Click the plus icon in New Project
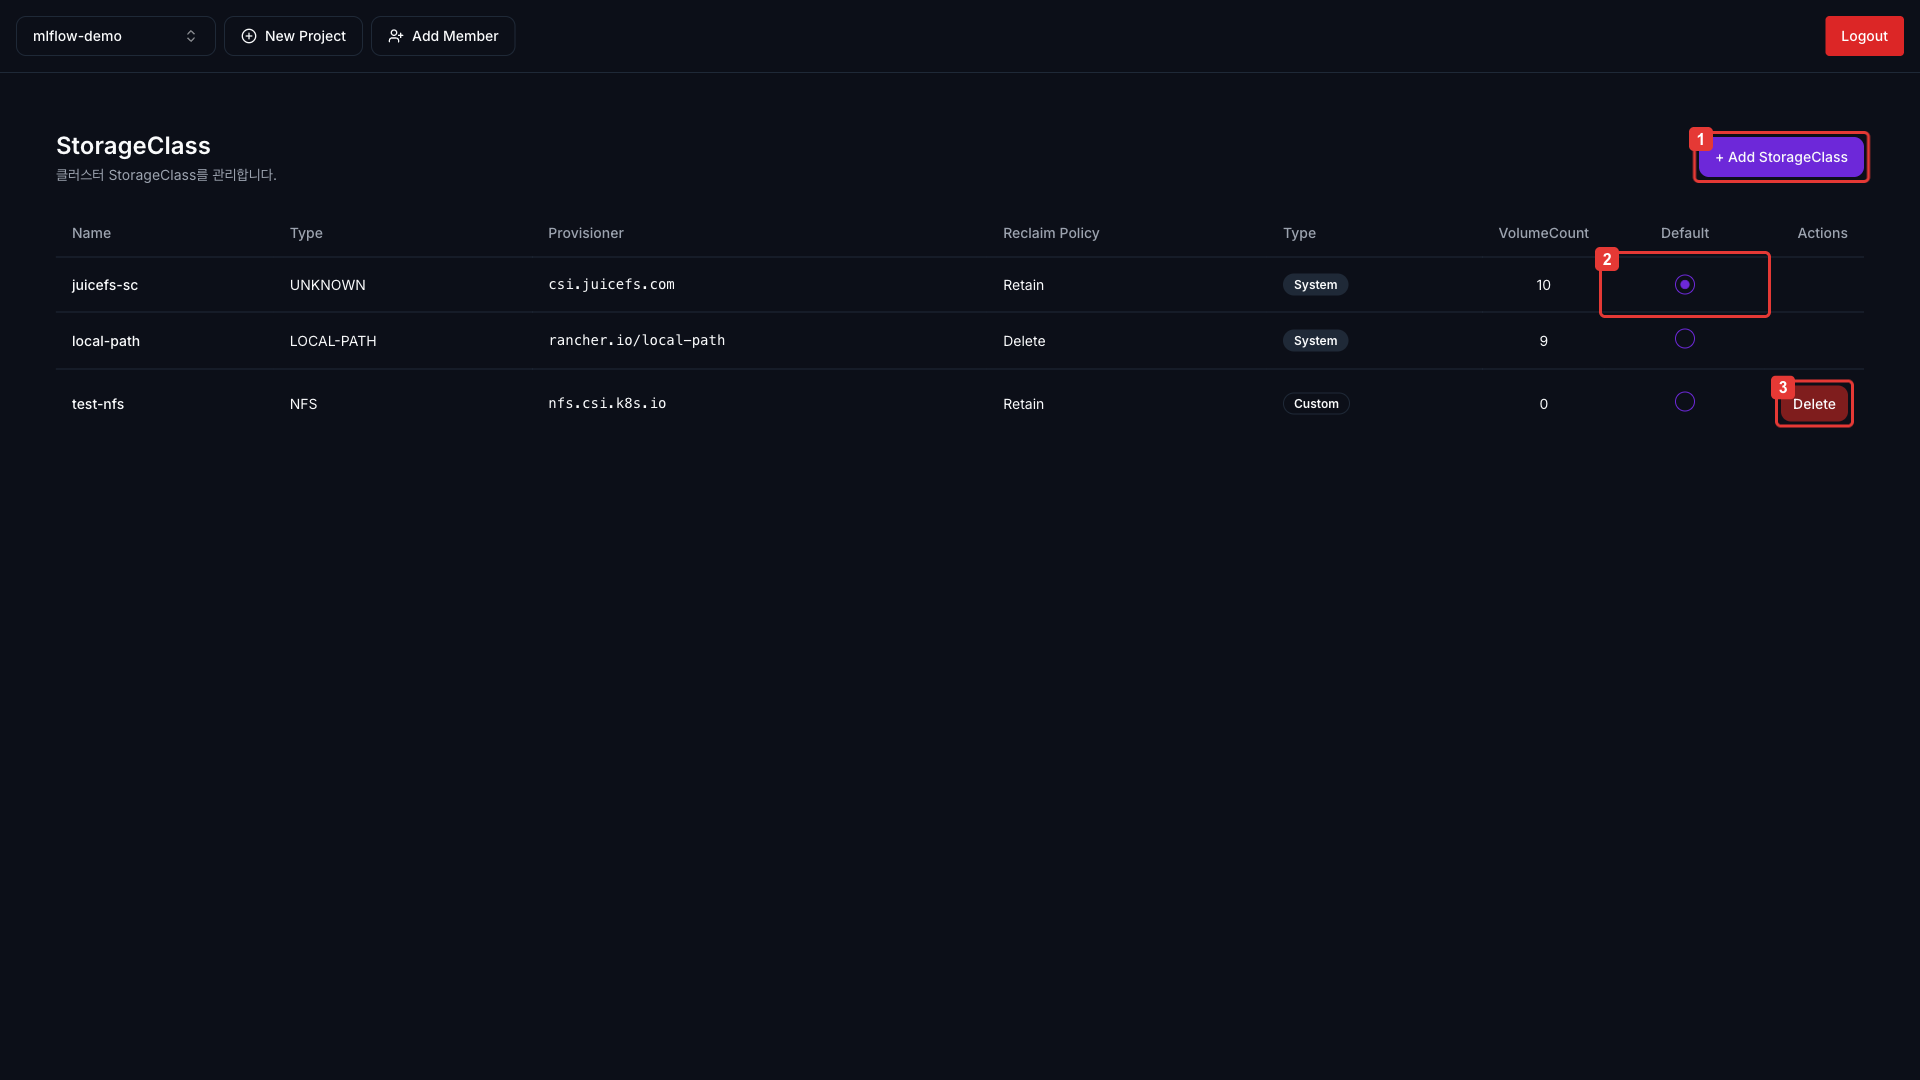 click(249, 36)
